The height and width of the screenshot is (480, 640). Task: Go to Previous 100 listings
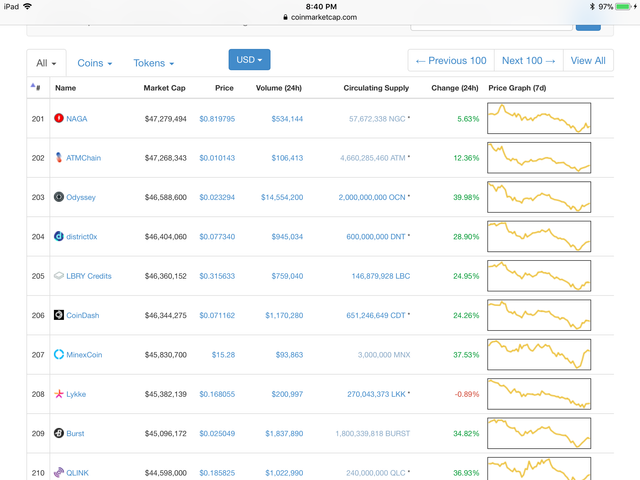[451, 61]
